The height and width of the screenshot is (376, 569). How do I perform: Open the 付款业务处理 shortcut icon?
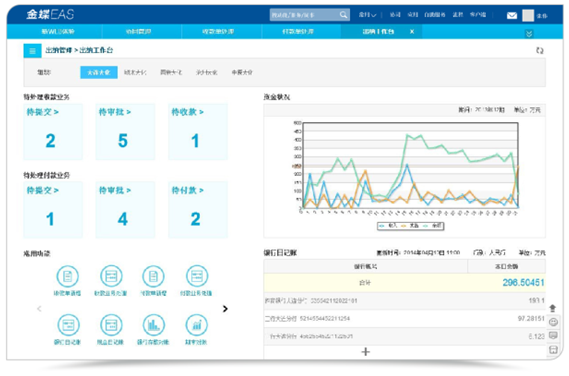(x=197, y=277)
